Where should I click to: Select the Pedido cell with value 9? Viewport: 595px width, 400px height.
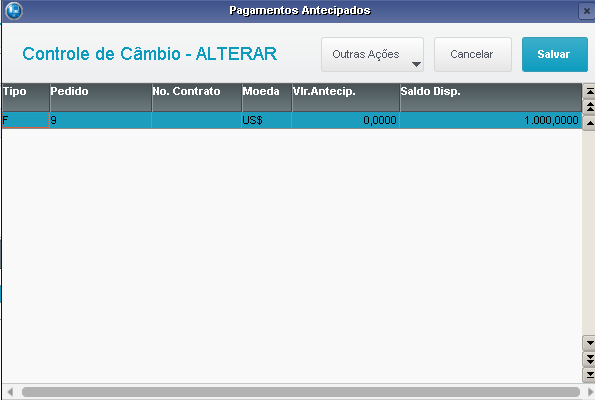[101, 120]
